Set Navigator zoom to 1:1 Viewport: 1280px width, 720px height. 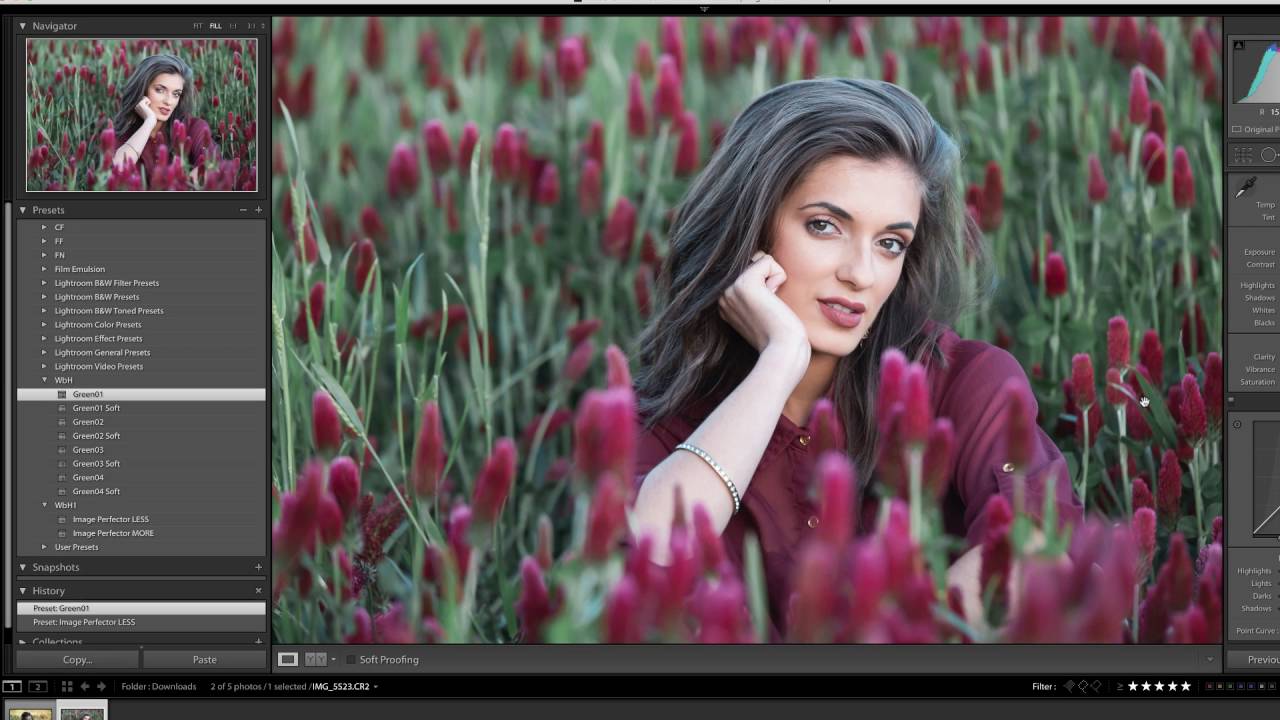pyautogui.click(x=233, y=26)
